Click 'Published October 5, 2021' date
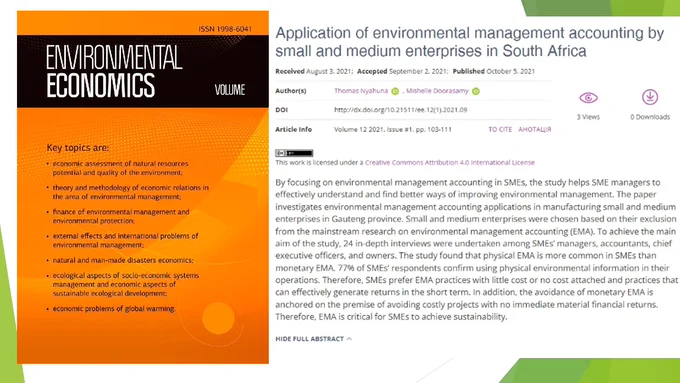 (494, 71)
